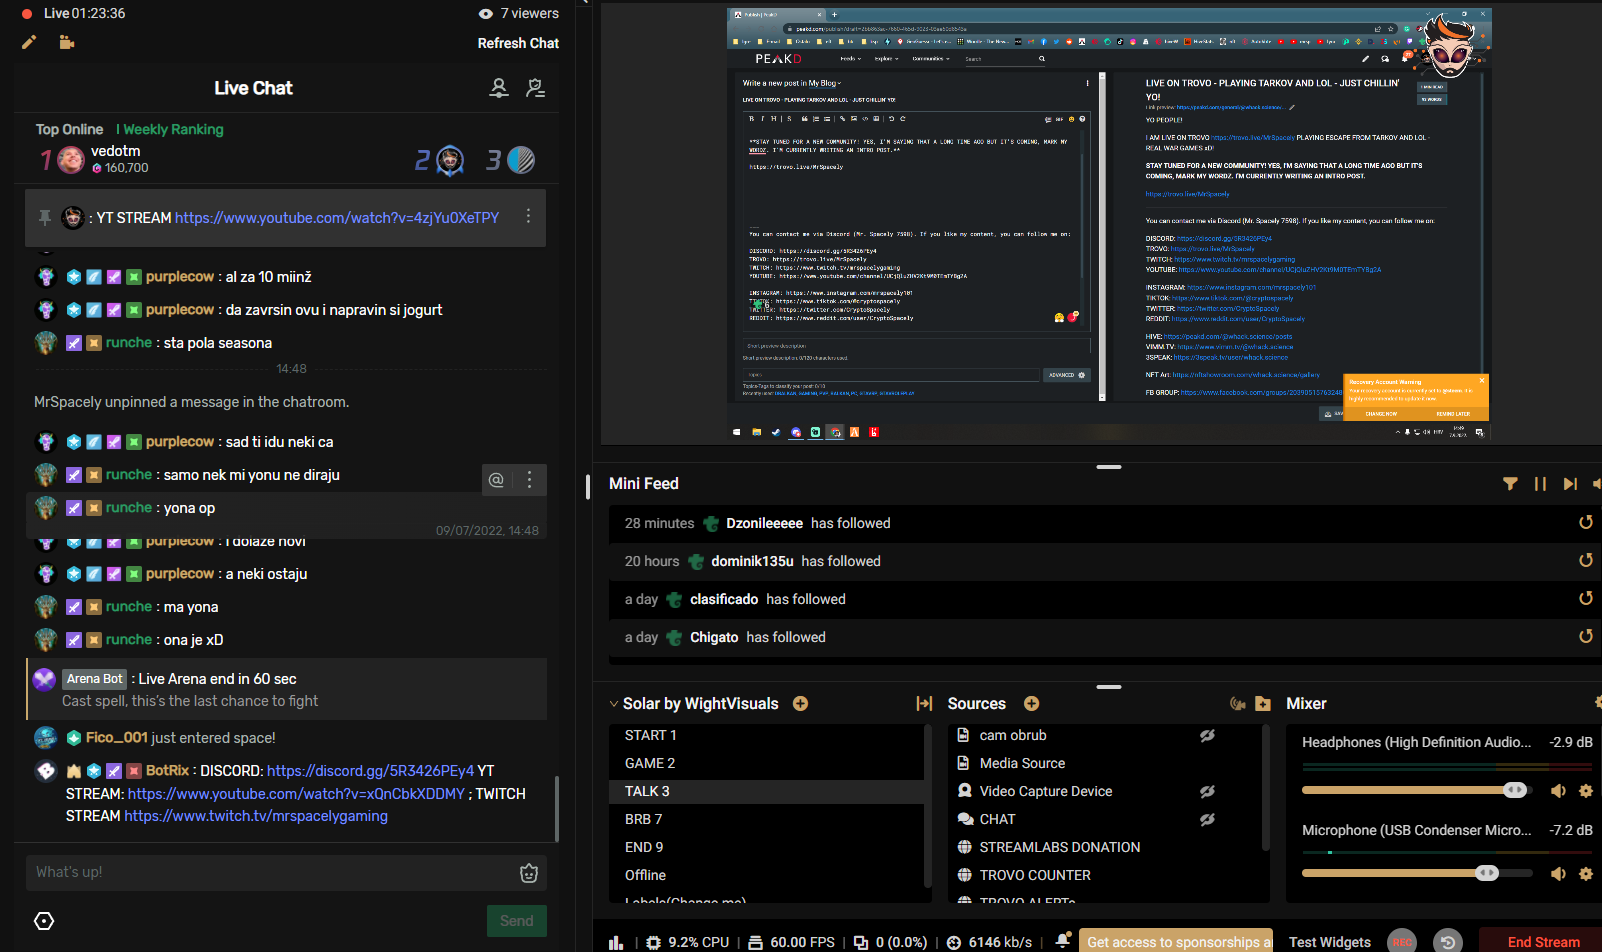Open scene transitions icon beside Sources
This screenshot has width=1602, height=952.
tap(924, 704)
